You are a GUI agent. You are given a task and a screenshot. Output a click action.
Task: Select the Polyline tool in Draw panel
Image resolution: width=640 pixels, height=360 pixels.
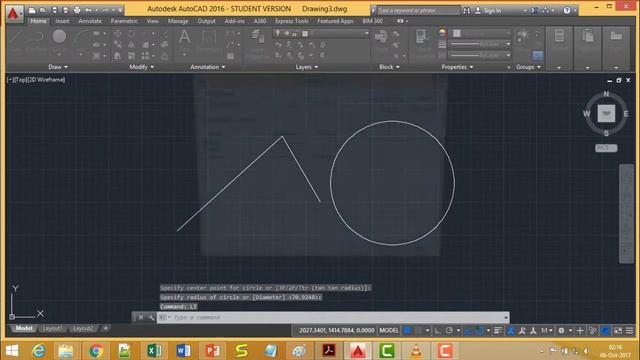point(36,40)
